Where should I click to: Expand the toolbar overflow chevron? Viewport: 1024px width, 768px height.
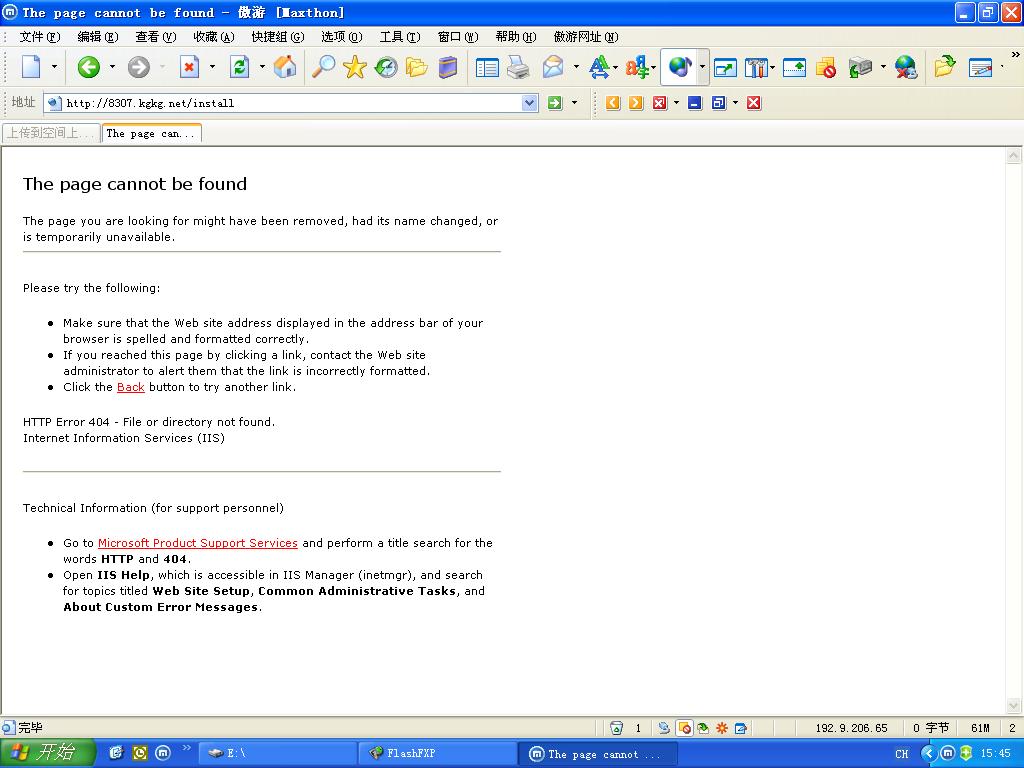coord(1016,55)
